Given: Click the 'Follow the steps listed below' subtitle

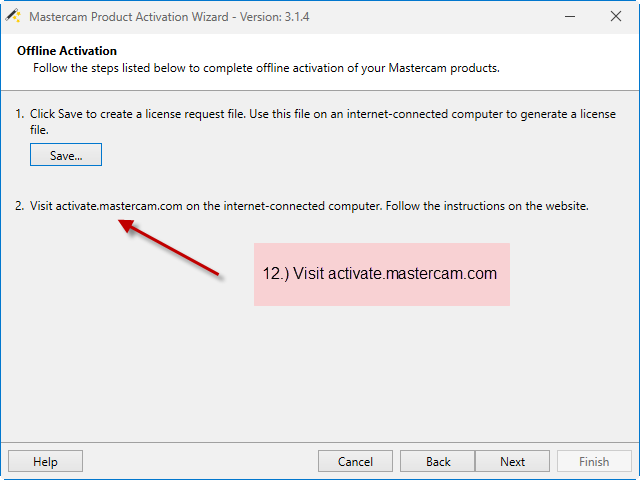Looking at the screenshot, I should point(266,68).
